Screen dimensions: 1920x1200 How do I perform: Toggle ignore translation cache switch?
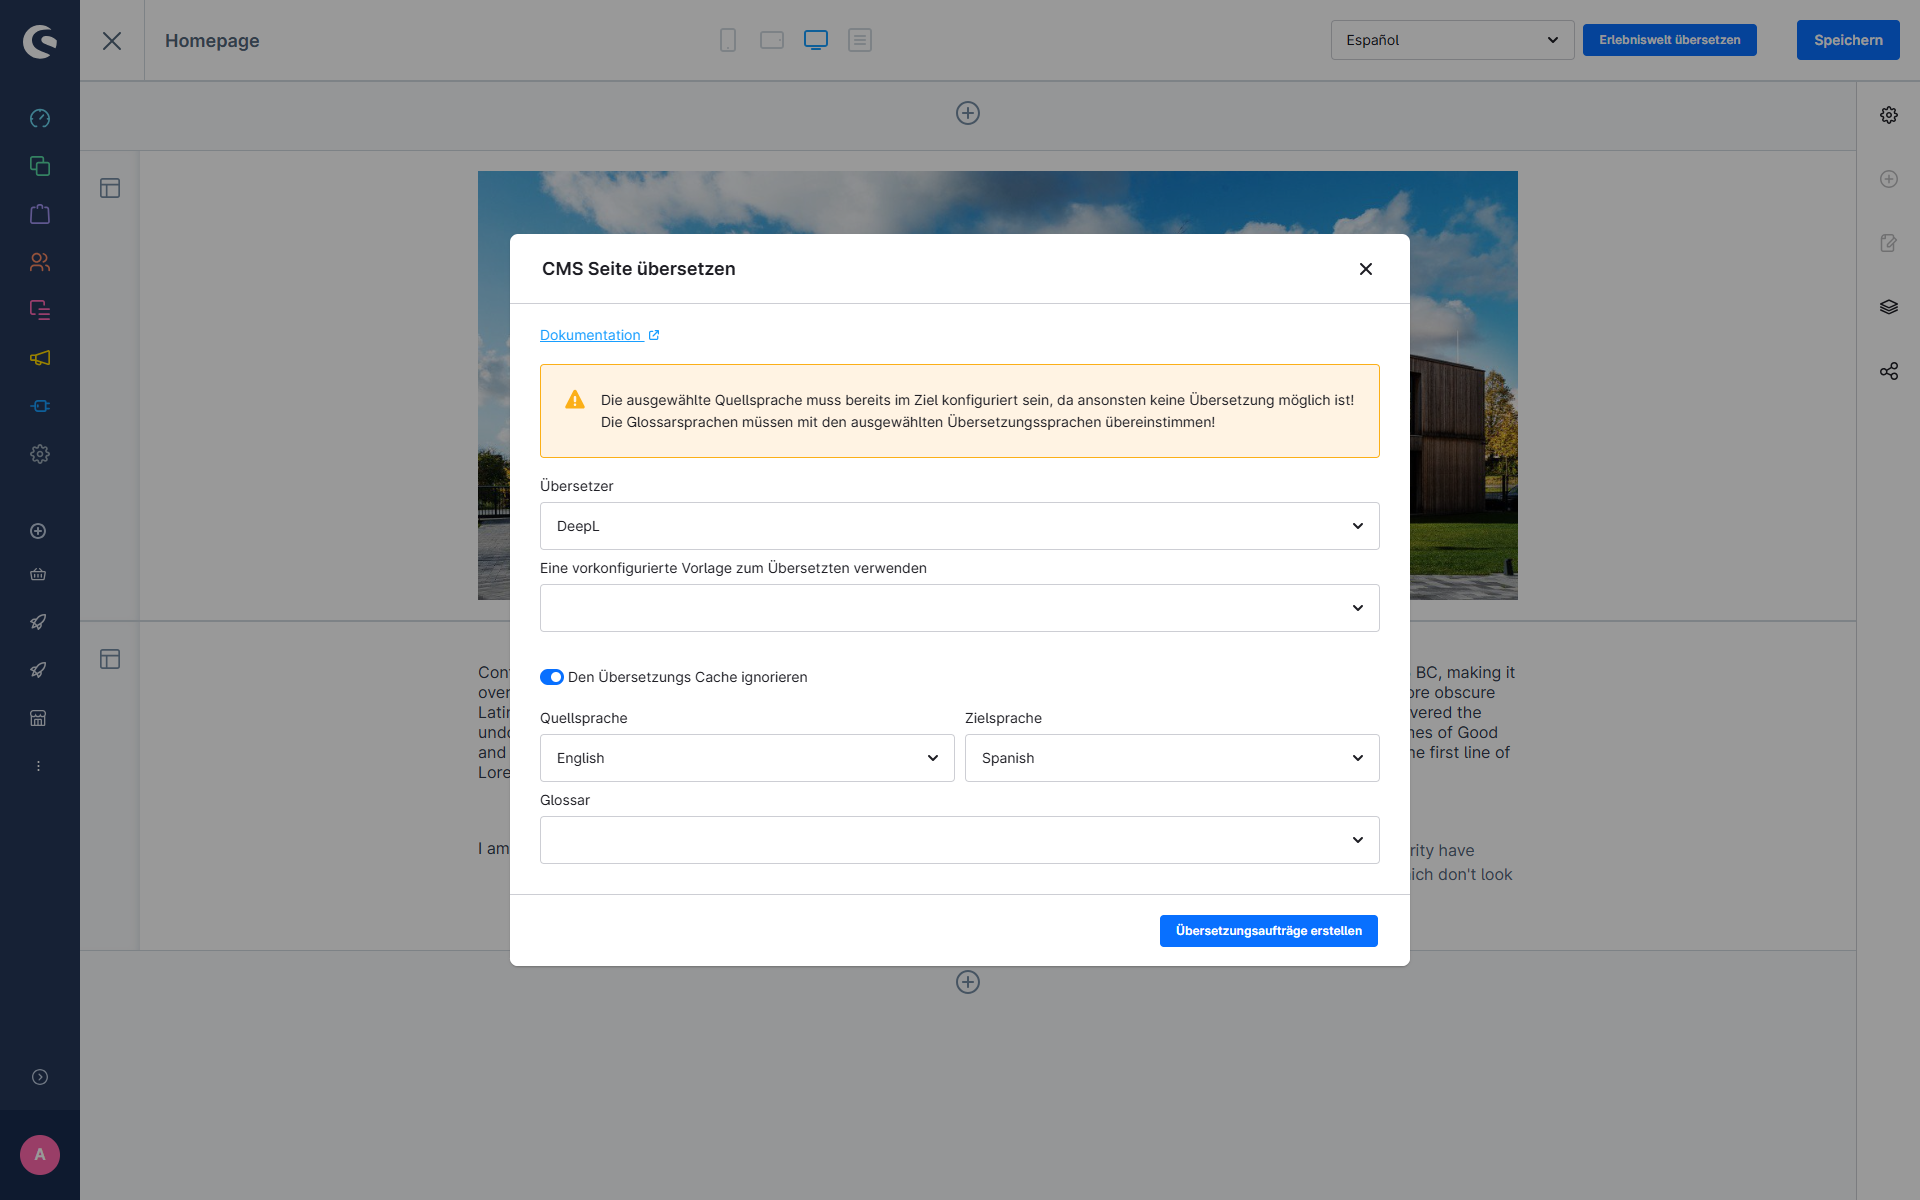pyautogui.click(x=552, y=677)
